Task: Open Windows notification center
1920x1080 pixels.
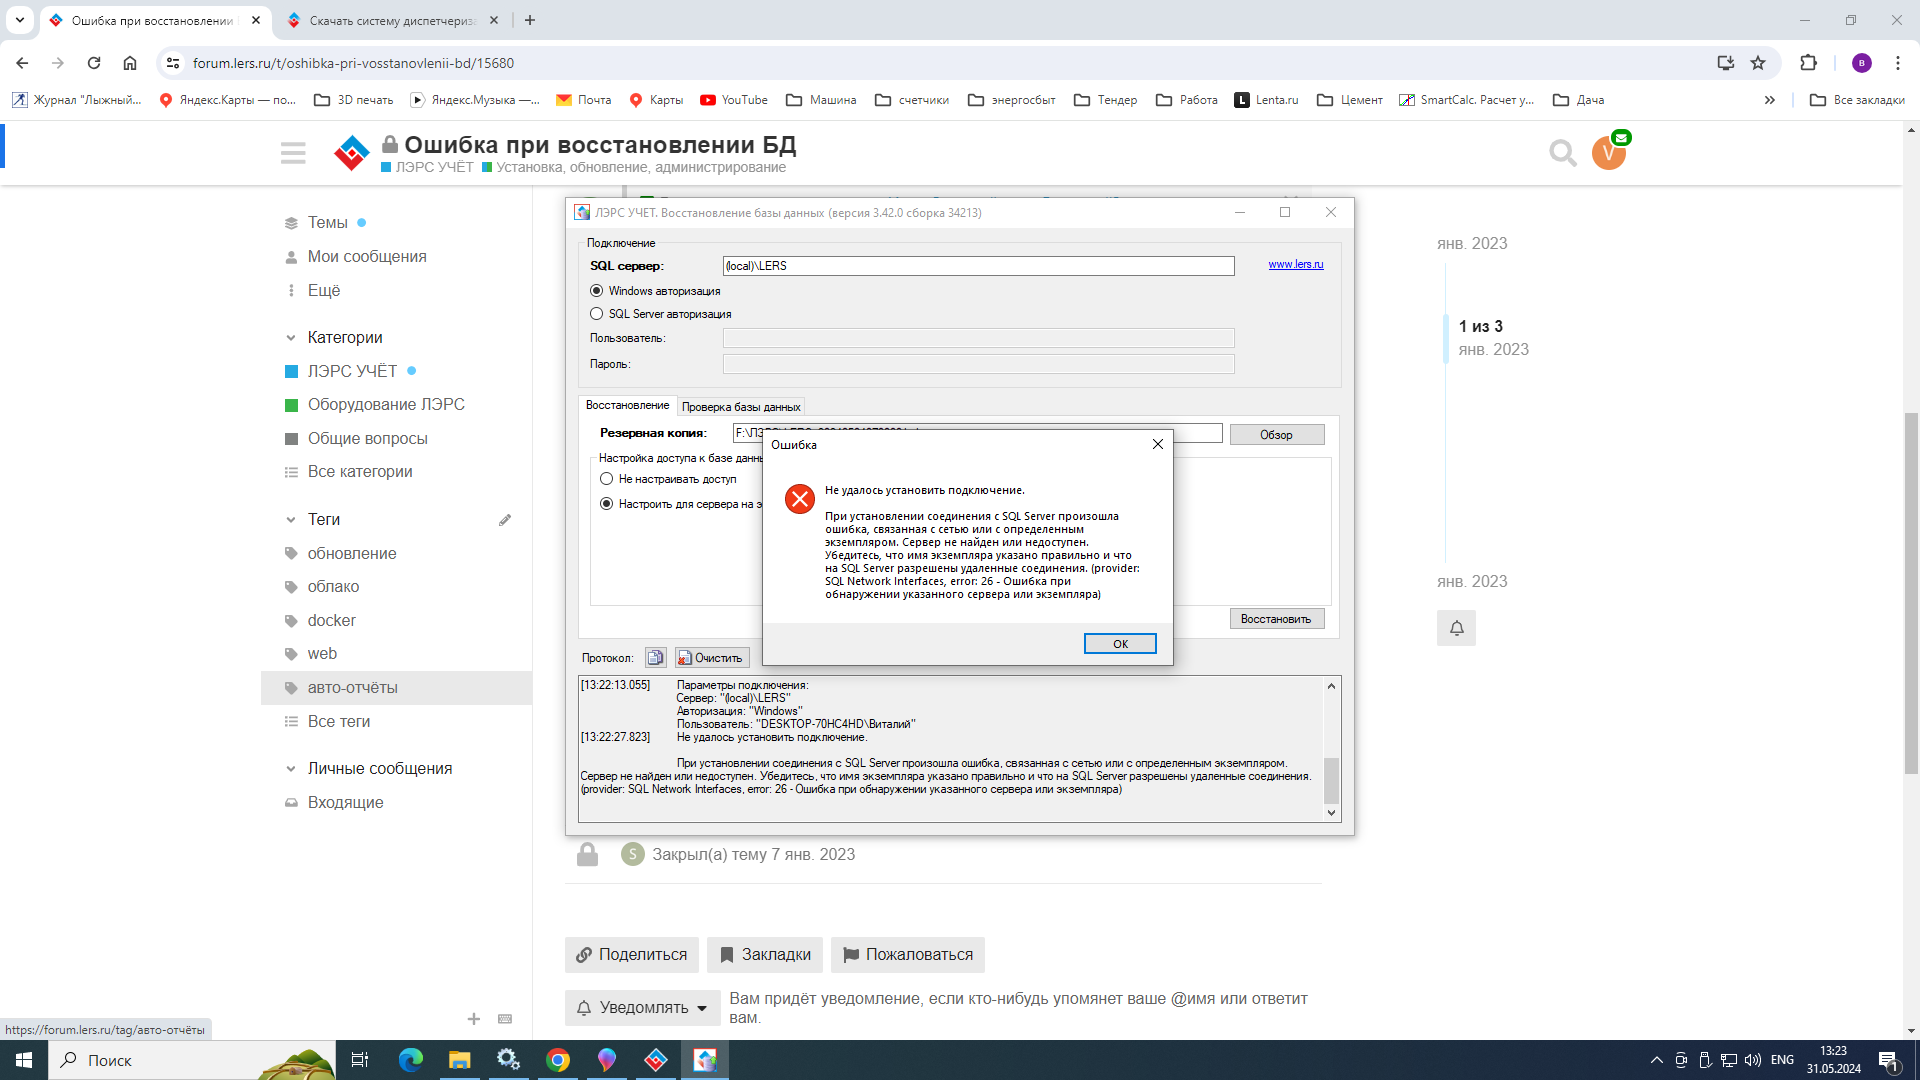Action: click(x=1889, y=1060)
